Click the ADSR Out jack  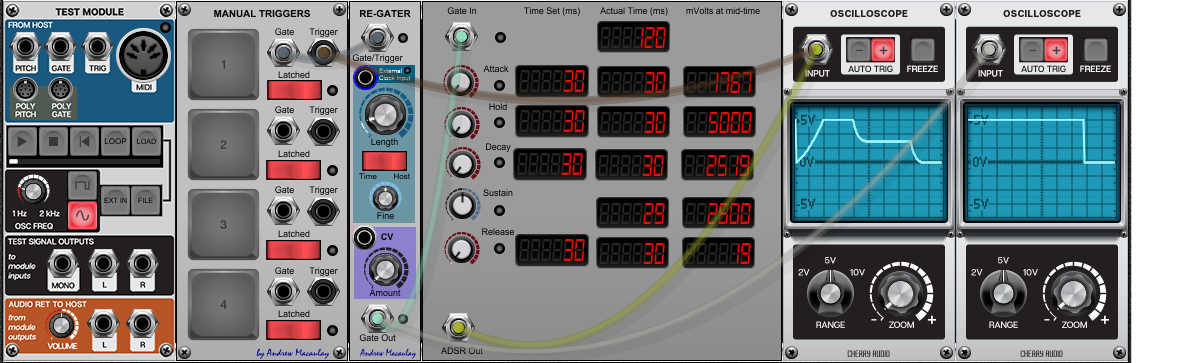[x=458, y=328]
